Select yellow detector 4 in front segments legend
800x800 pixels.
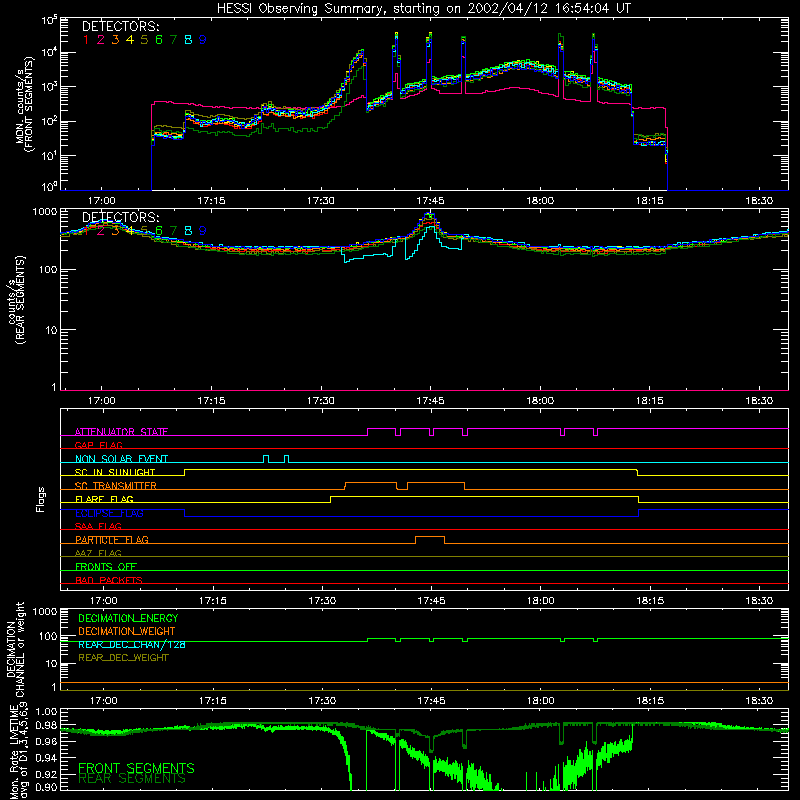[130, 40]
